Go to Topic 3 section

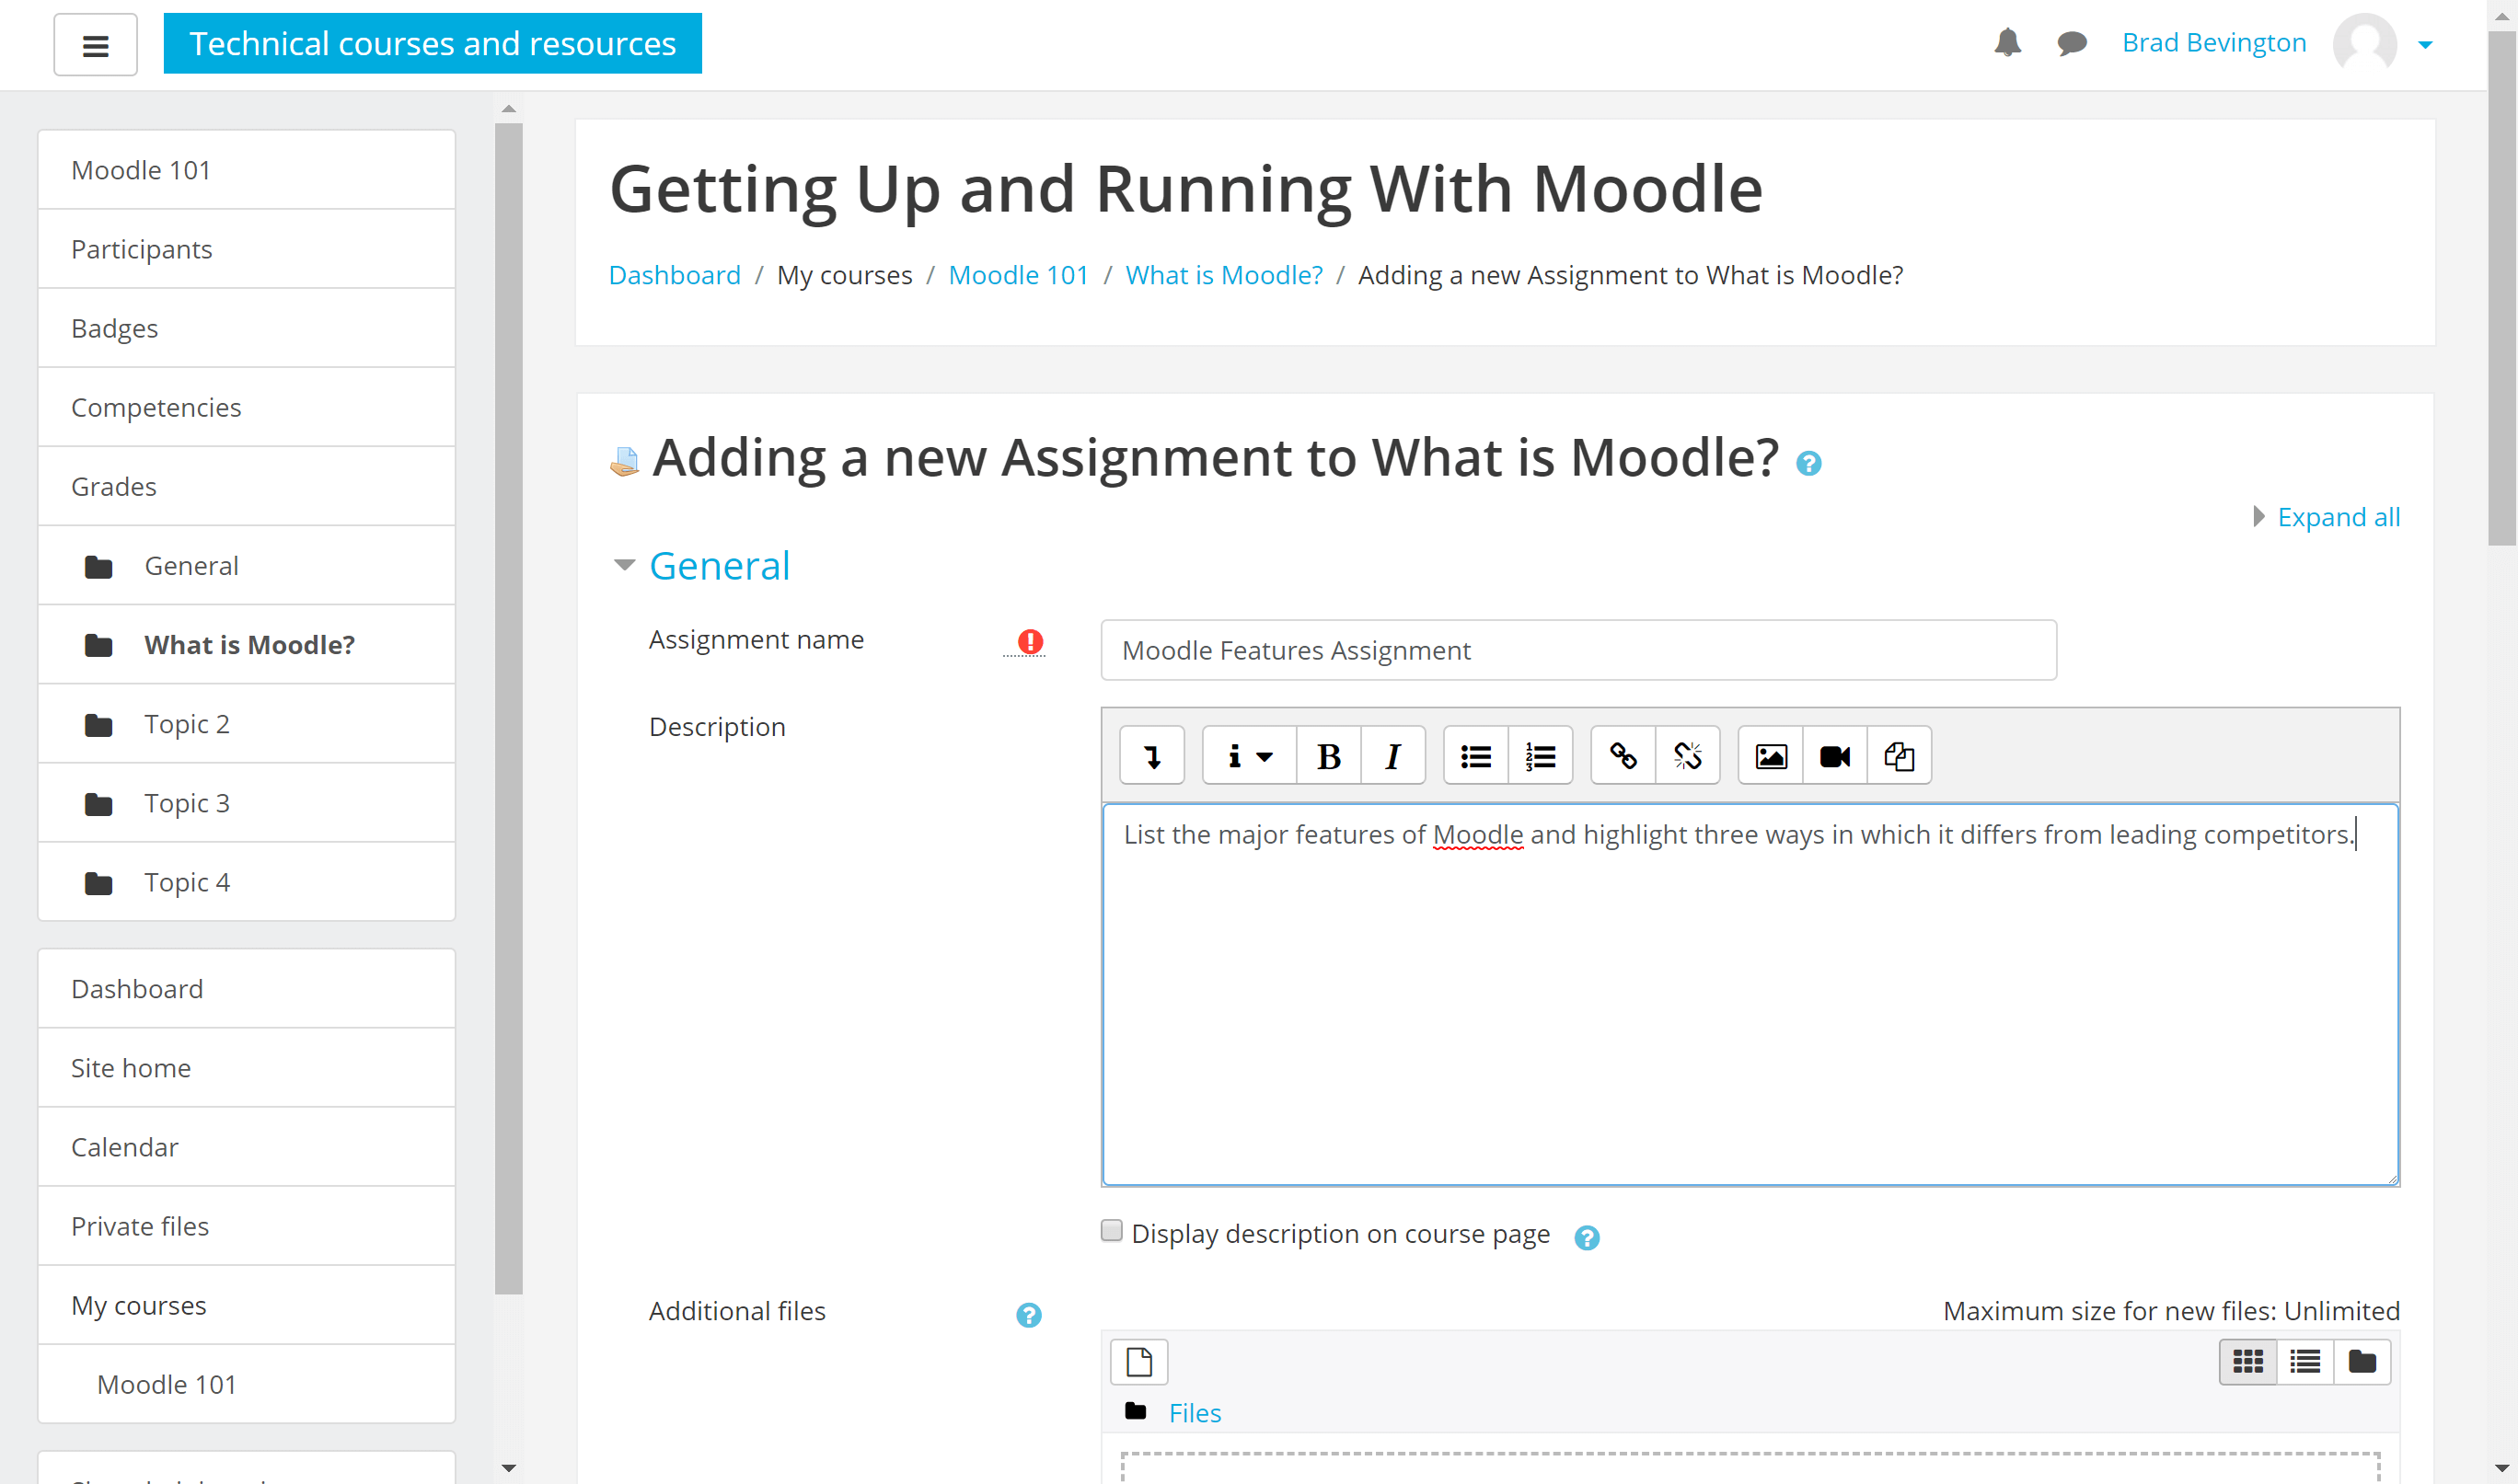246,803
